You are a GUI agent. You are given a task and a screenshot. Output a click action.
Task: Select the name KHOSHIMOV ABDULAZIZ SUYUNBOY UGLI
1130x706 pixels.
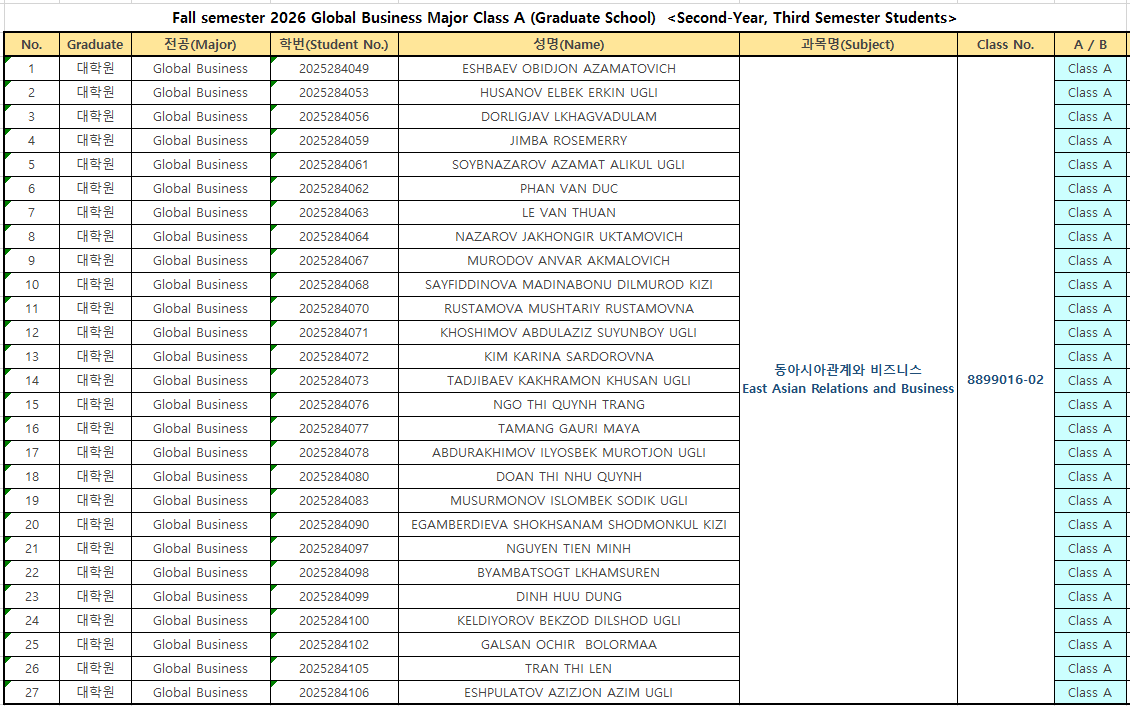[x=569, y=333]
